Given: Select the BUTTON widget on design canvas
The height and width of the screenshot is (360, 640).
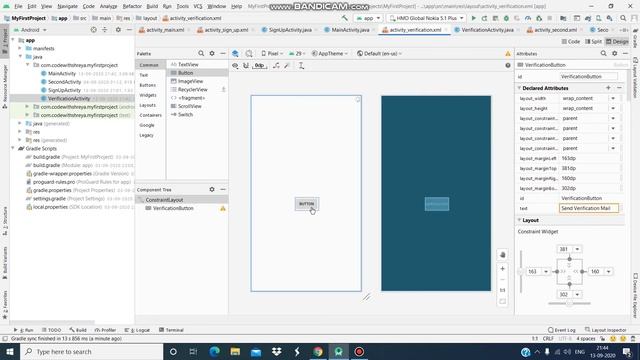Looking at the screenshot, I should 307,204.
